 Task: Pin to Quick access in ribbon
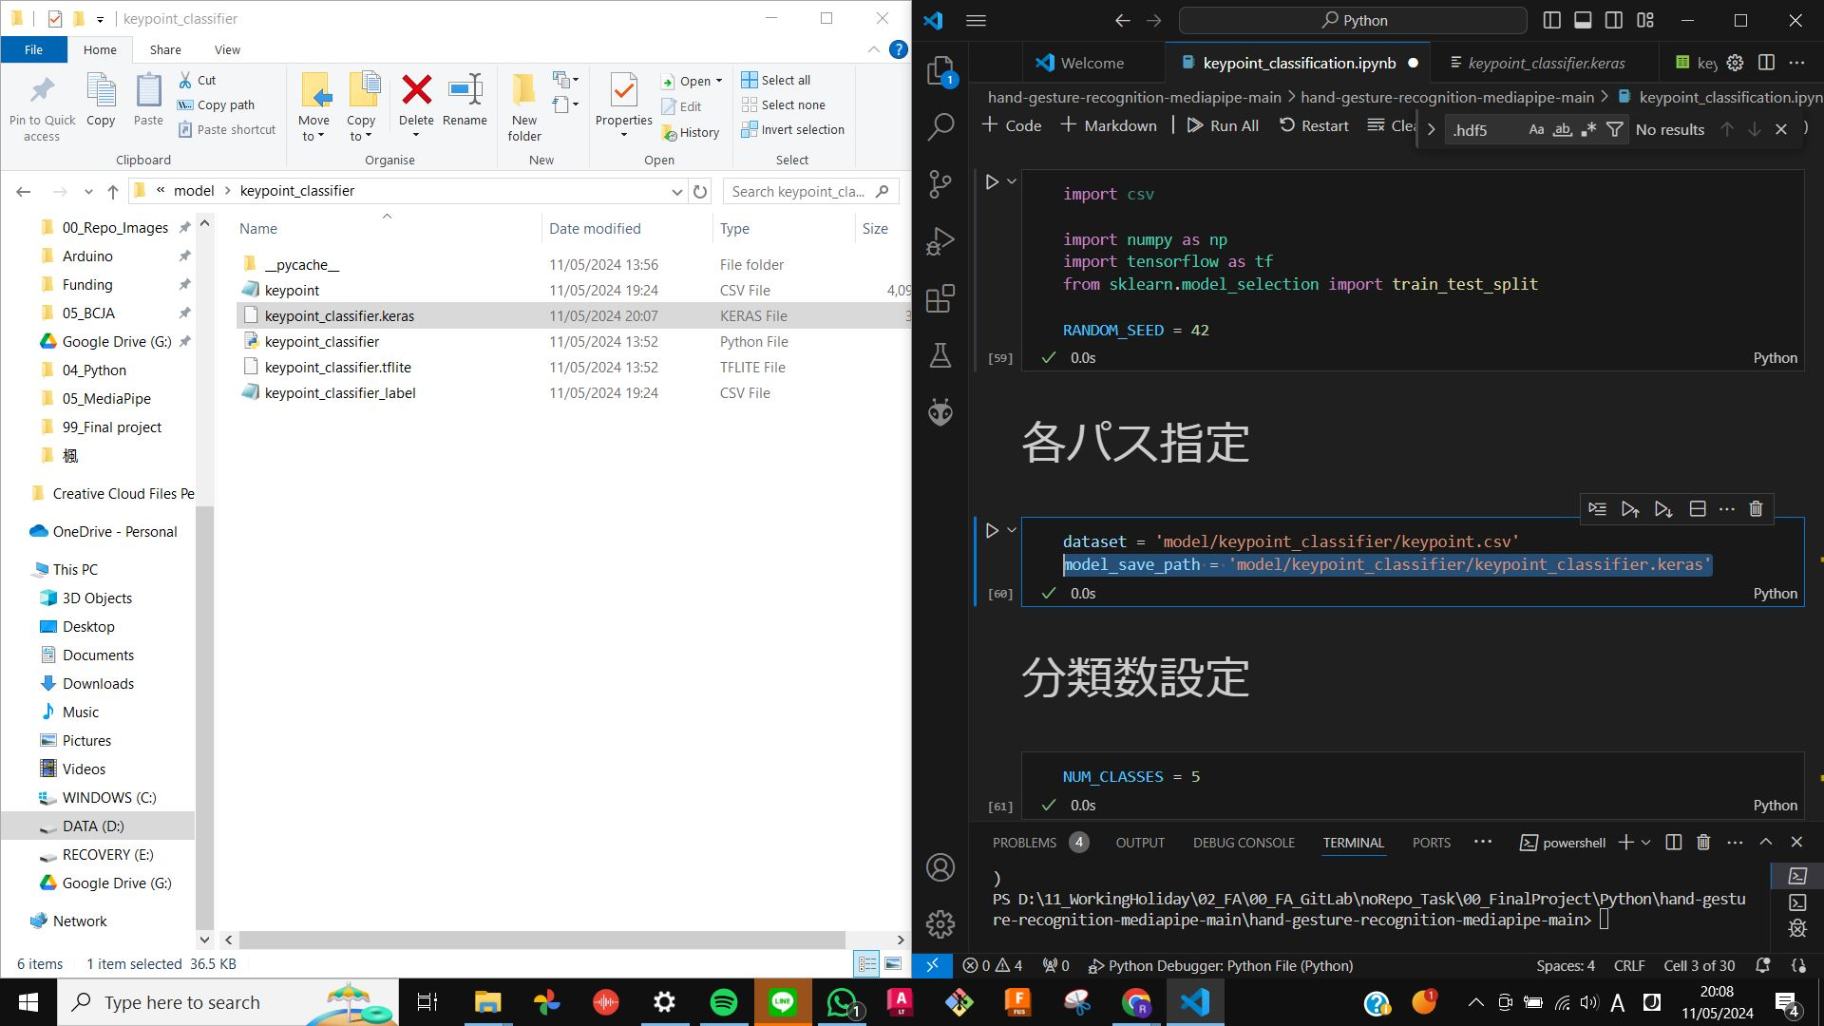(x=42, y=107)
